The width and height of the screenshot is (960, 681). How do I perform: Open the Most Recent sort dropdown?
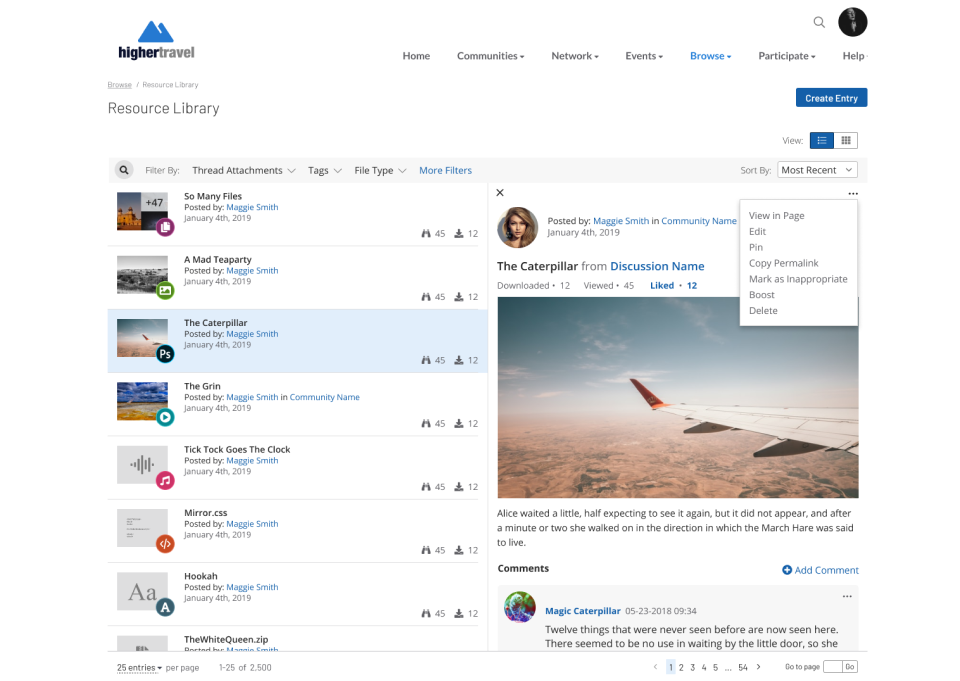pos(817,170)
